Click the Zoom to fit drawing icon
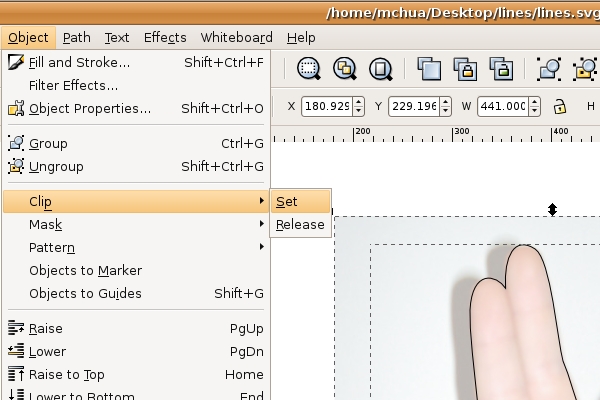 click(x=345, y=69)
